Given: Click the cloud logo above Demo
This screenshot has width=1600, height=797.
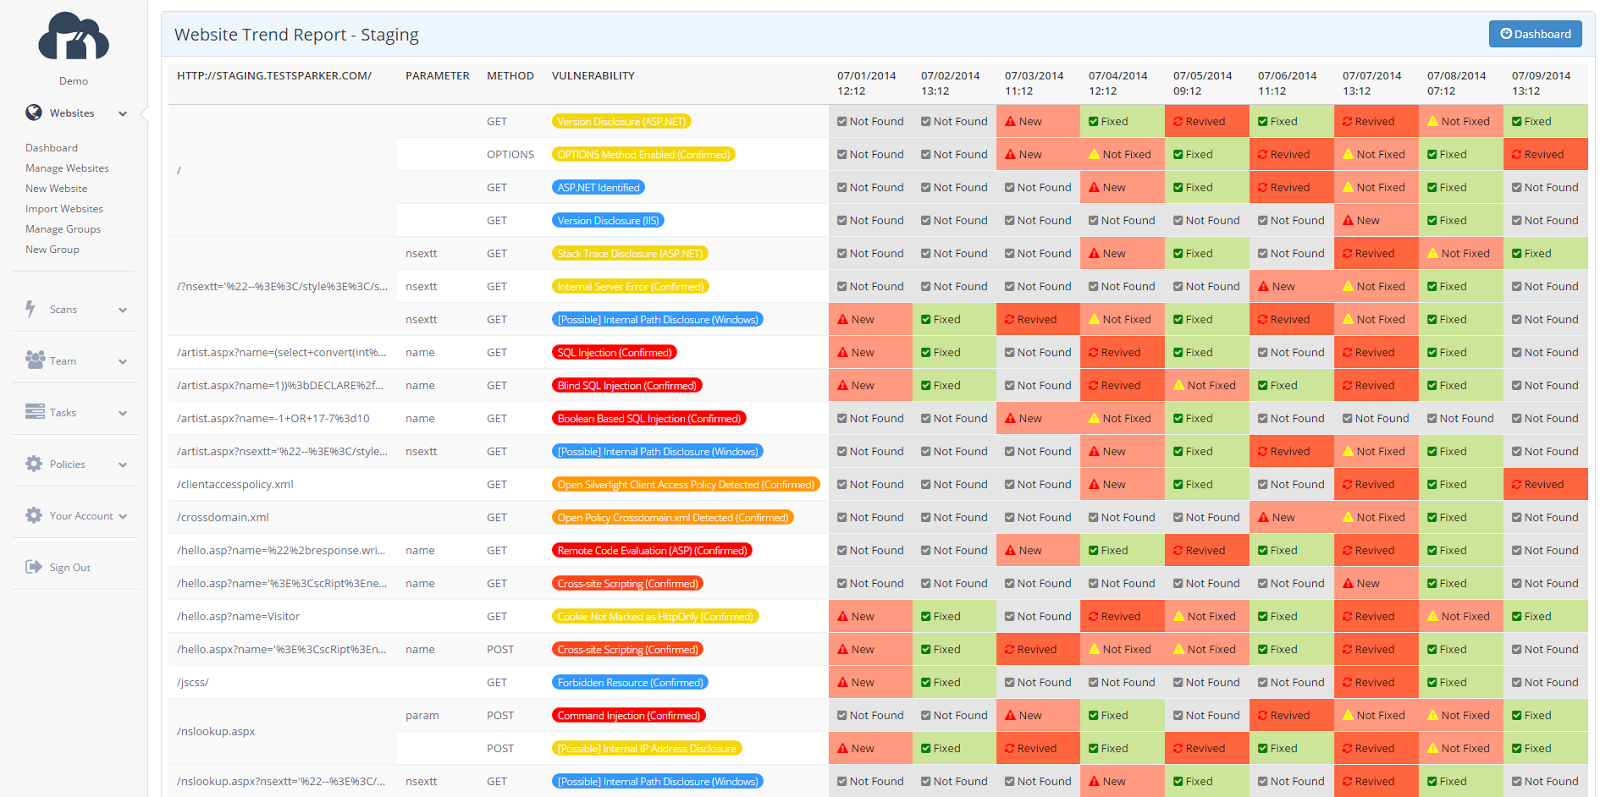Looking at the screenshot, I should 73,38.
